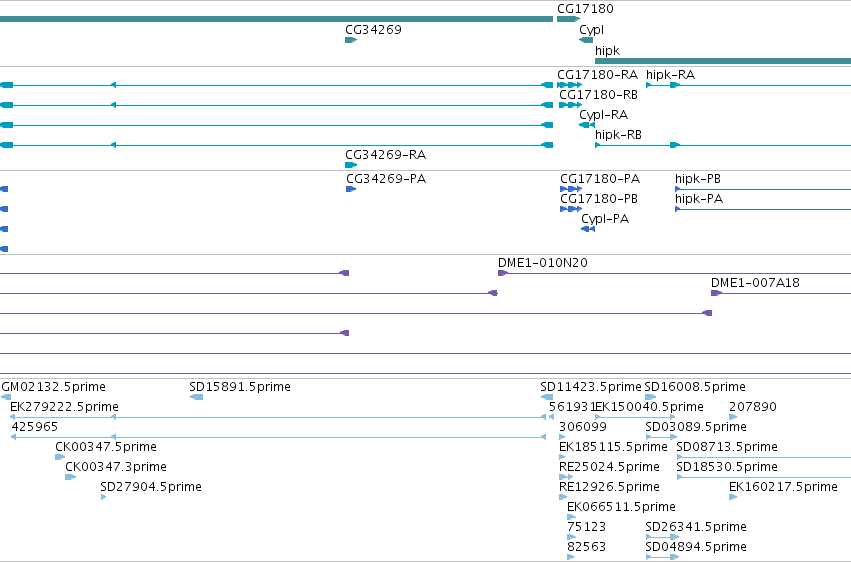Click the CG17180 gene label
Screen dimensions: 851x562
[585, 9]
